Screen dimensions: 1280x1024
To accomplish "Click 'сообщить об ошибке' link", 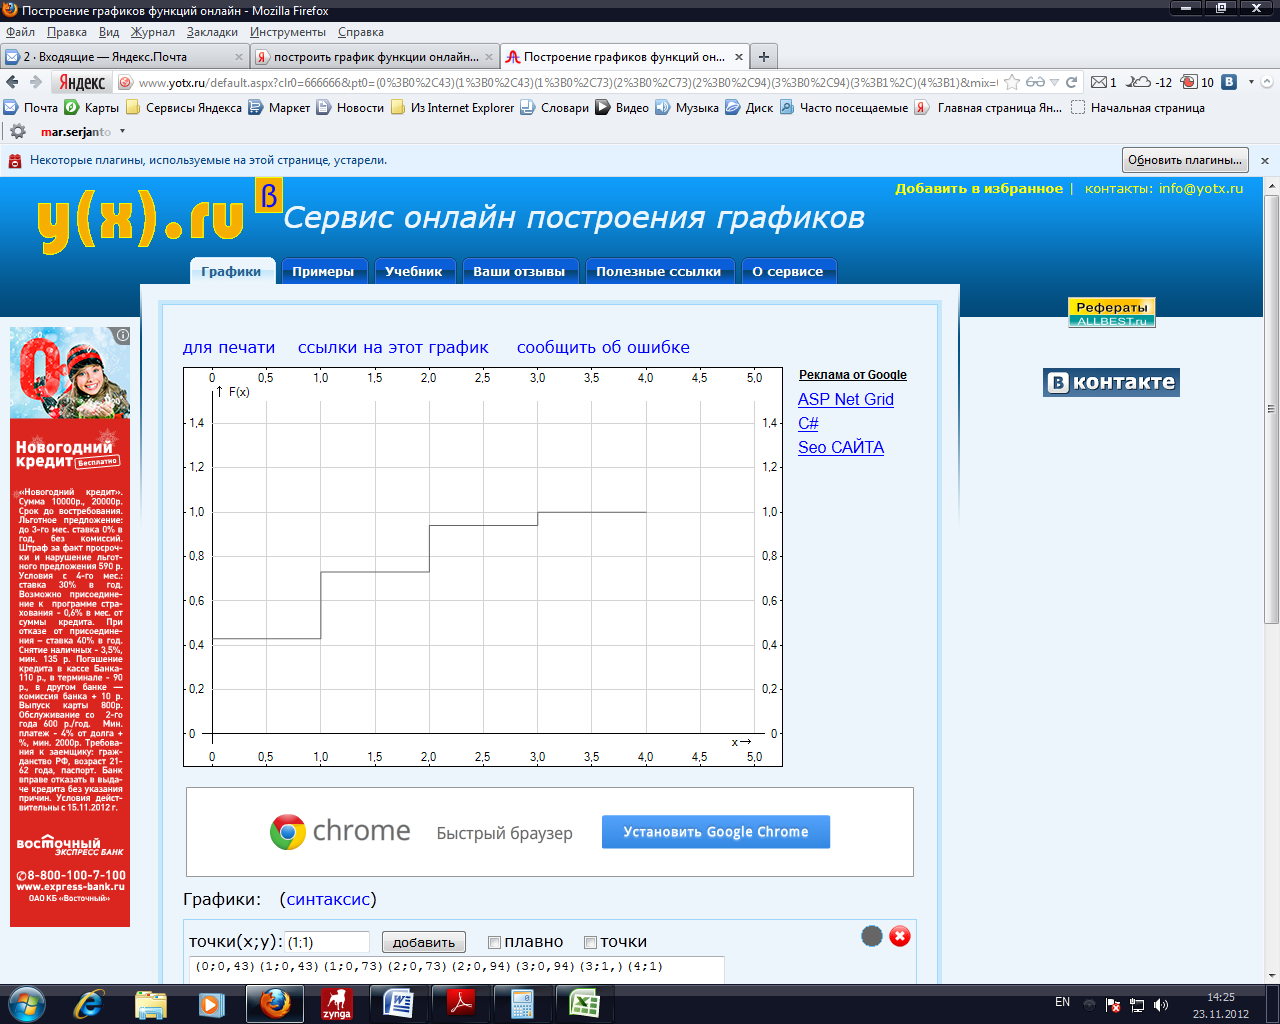I will 603,347.
